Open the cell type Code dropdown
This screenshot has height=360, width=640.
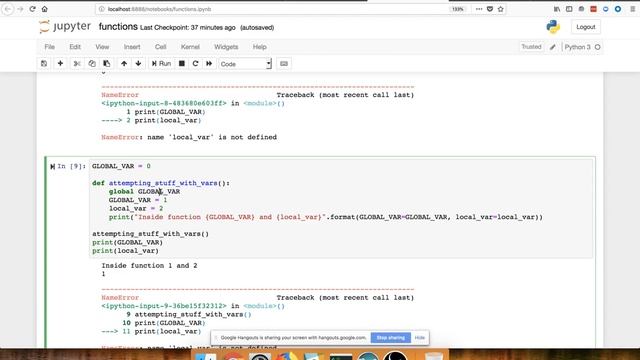point(245,64)
